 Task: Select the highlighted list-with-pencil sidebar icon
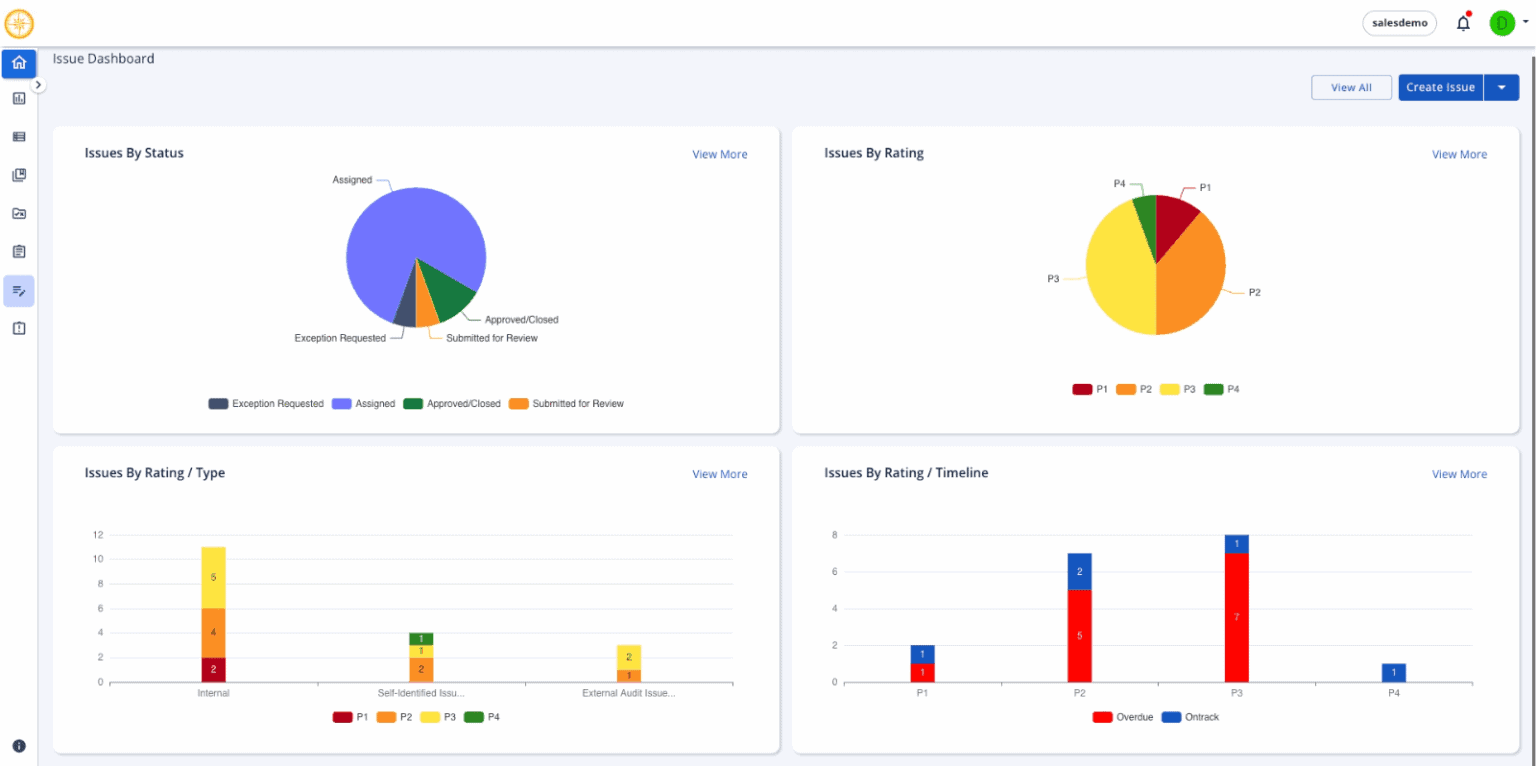(19, 291)
